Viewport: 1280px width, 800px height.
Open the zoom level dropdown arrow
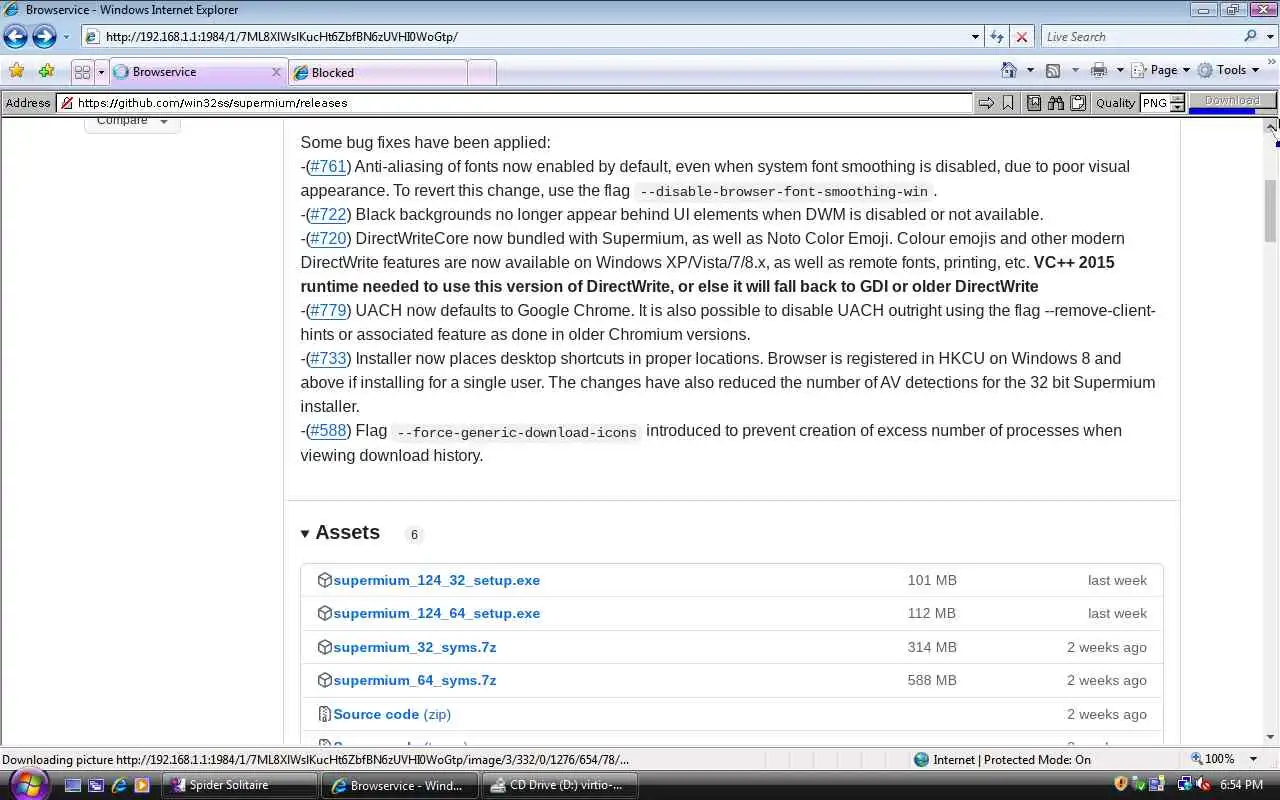(x=1253, y=759)
